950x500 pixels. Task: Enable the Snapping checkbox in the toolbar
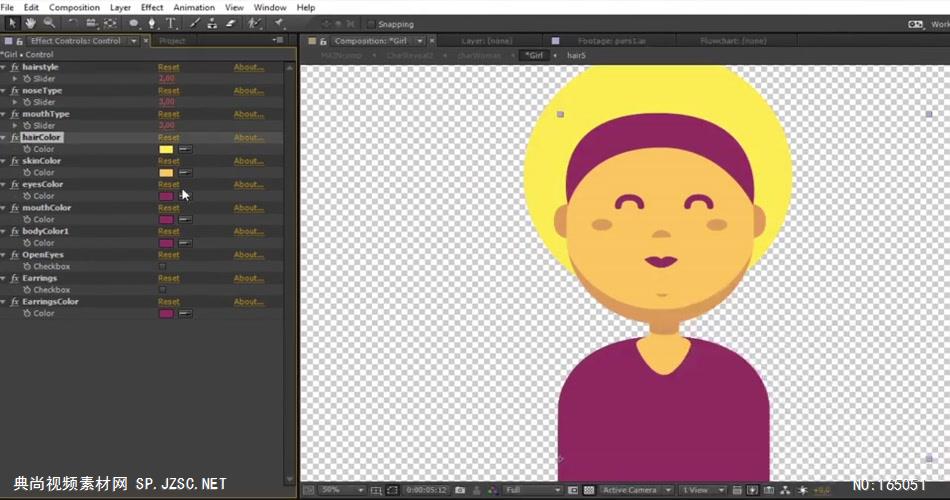pos(372,24)
